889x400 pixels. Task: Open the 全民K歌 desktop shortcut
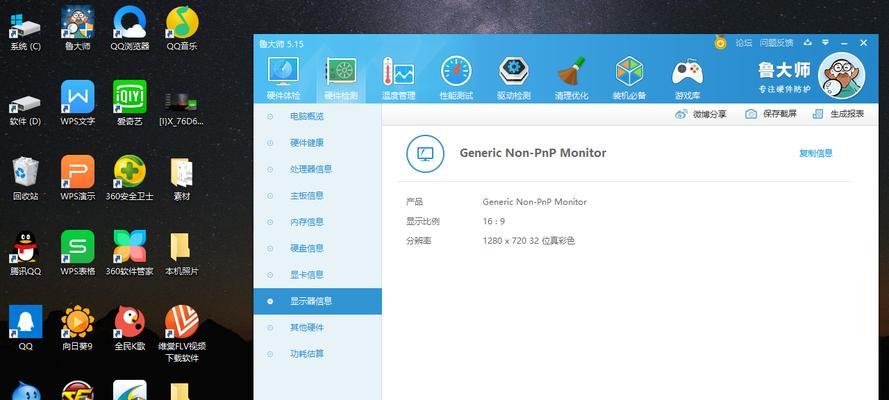tap(130, 329)
